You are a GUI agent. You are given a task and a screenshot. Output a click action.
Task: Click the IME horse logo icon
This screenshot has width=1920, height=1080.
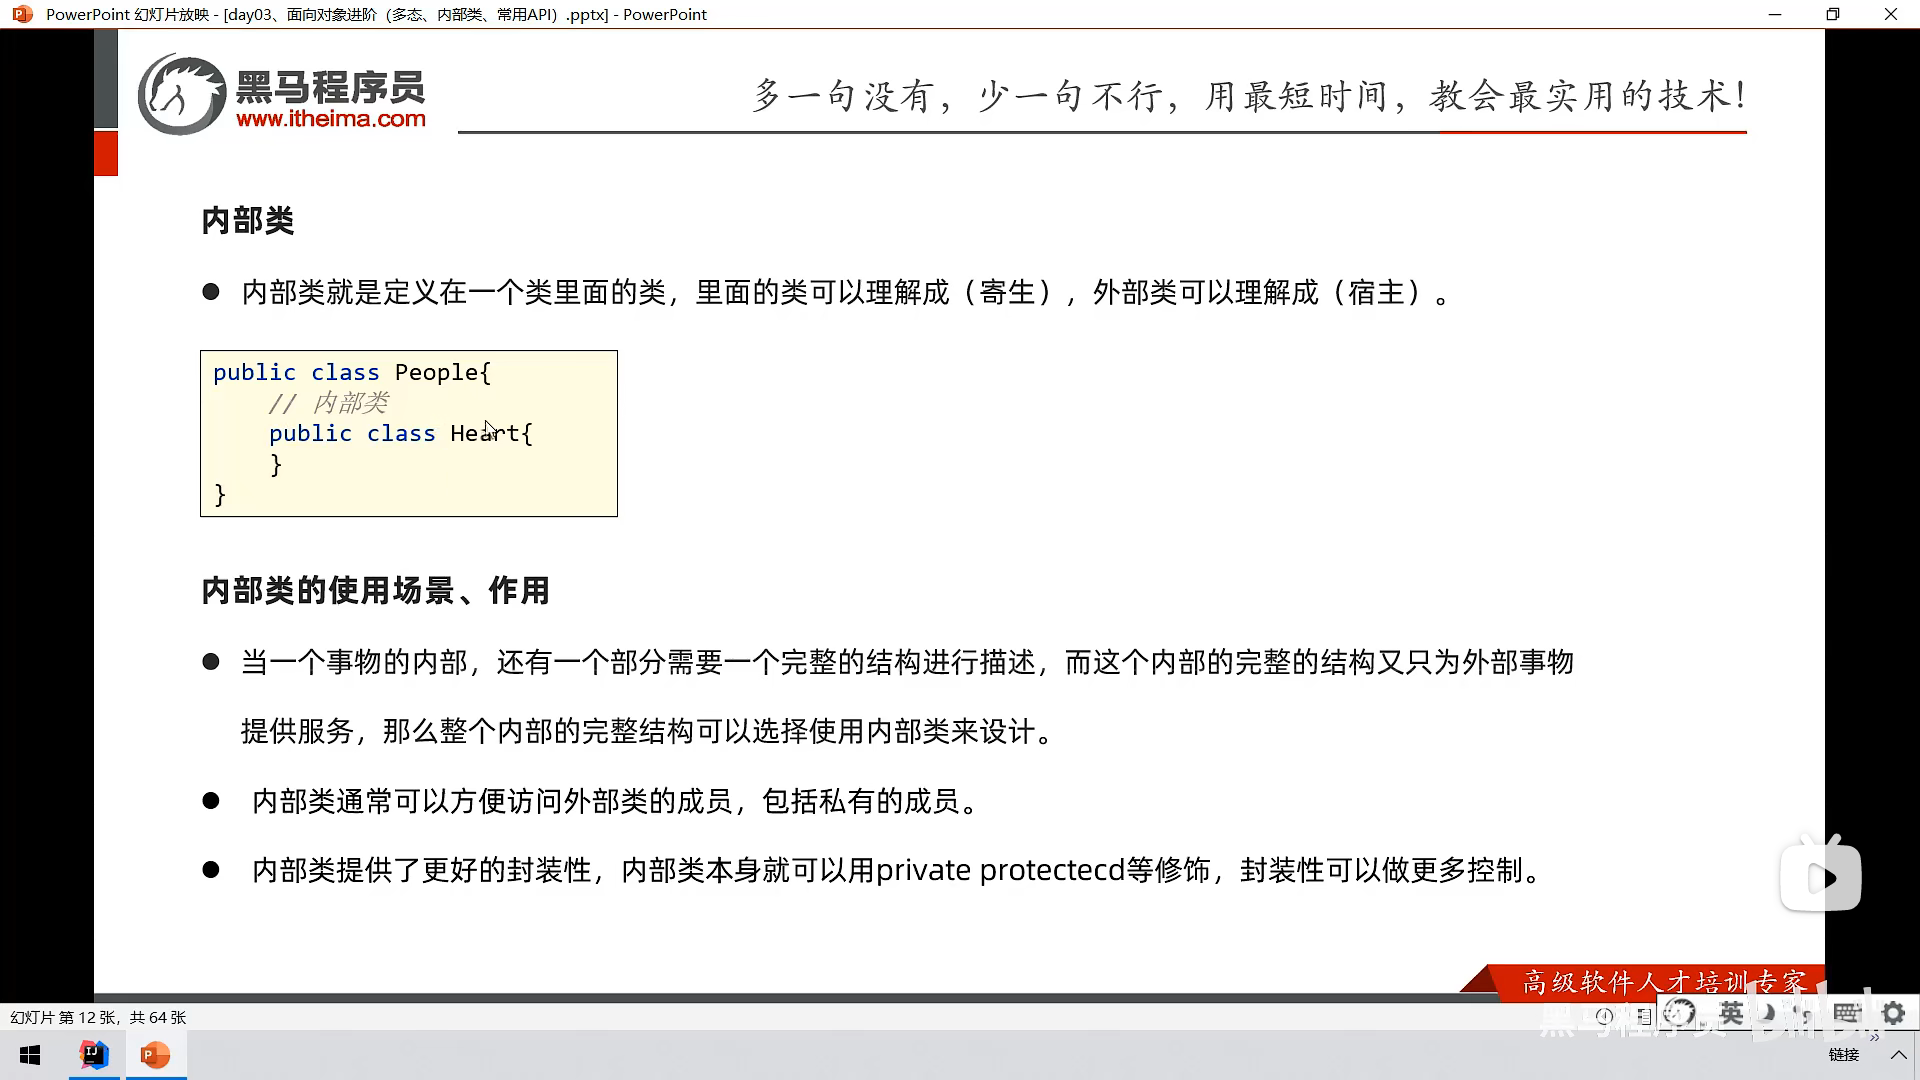[1679, 1014]
